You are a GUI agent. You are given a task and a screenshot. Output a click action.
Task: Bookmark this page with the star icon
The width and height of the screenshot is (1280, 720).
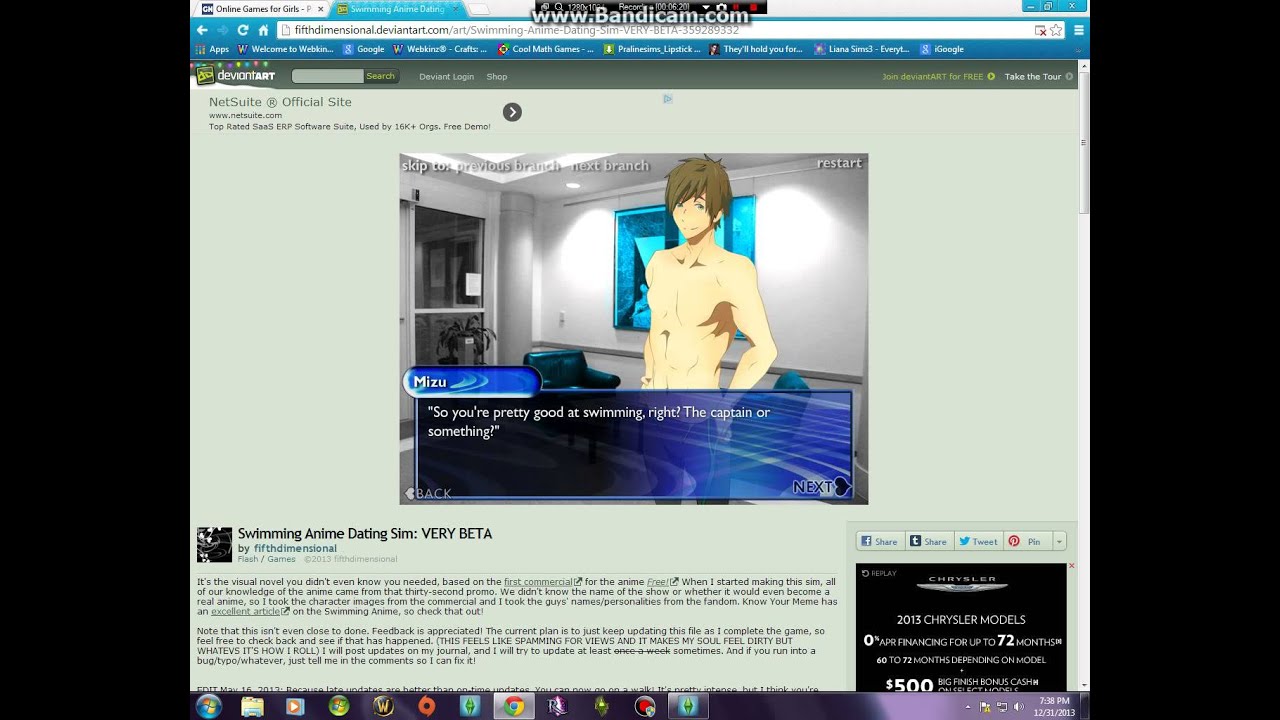point(1056,30)
